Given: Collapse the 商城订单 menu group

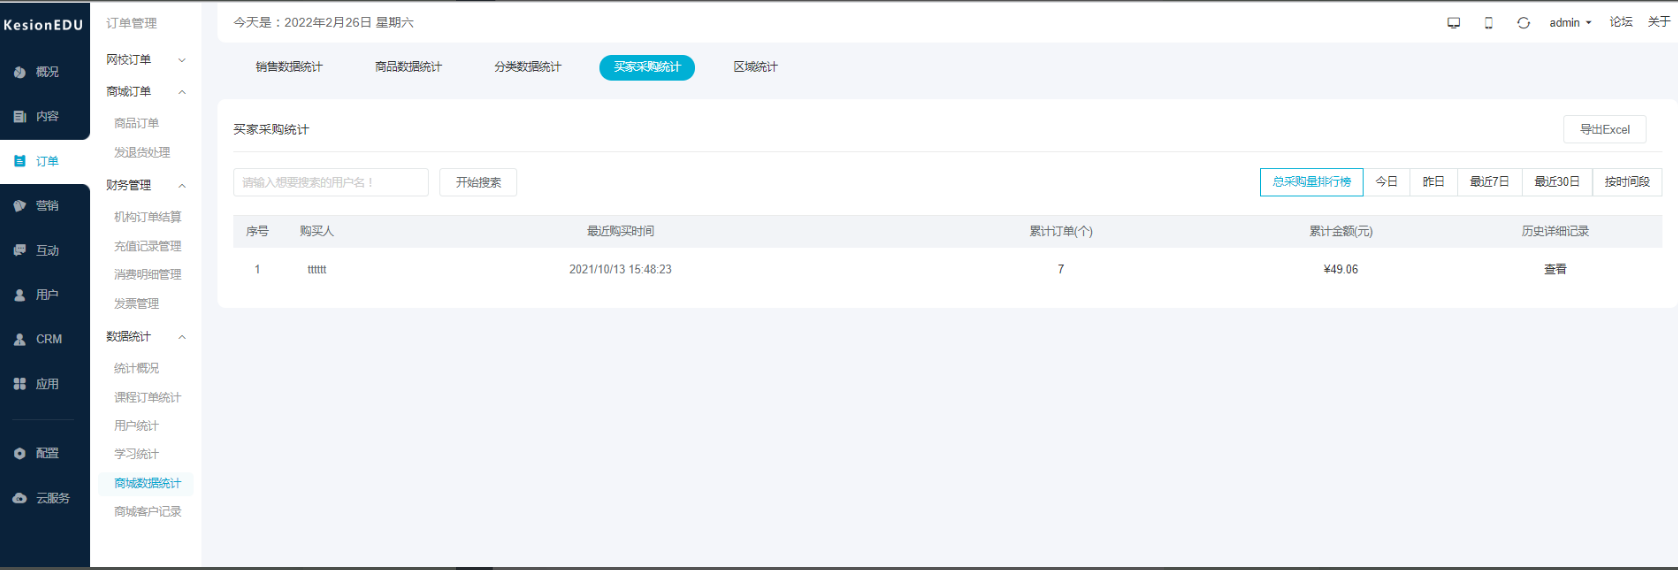Looking at the screenshot, I should click(x=146, y=91).
